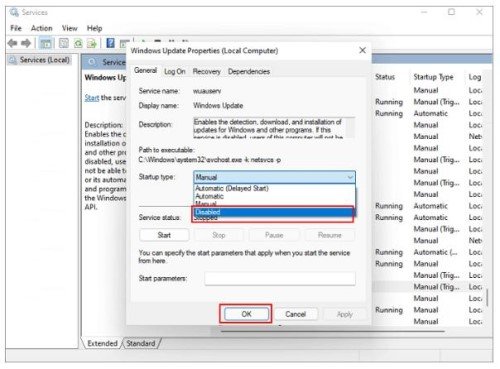Open the Help menu
This screenshot has width=500, height=369.
tap(94, 28)
